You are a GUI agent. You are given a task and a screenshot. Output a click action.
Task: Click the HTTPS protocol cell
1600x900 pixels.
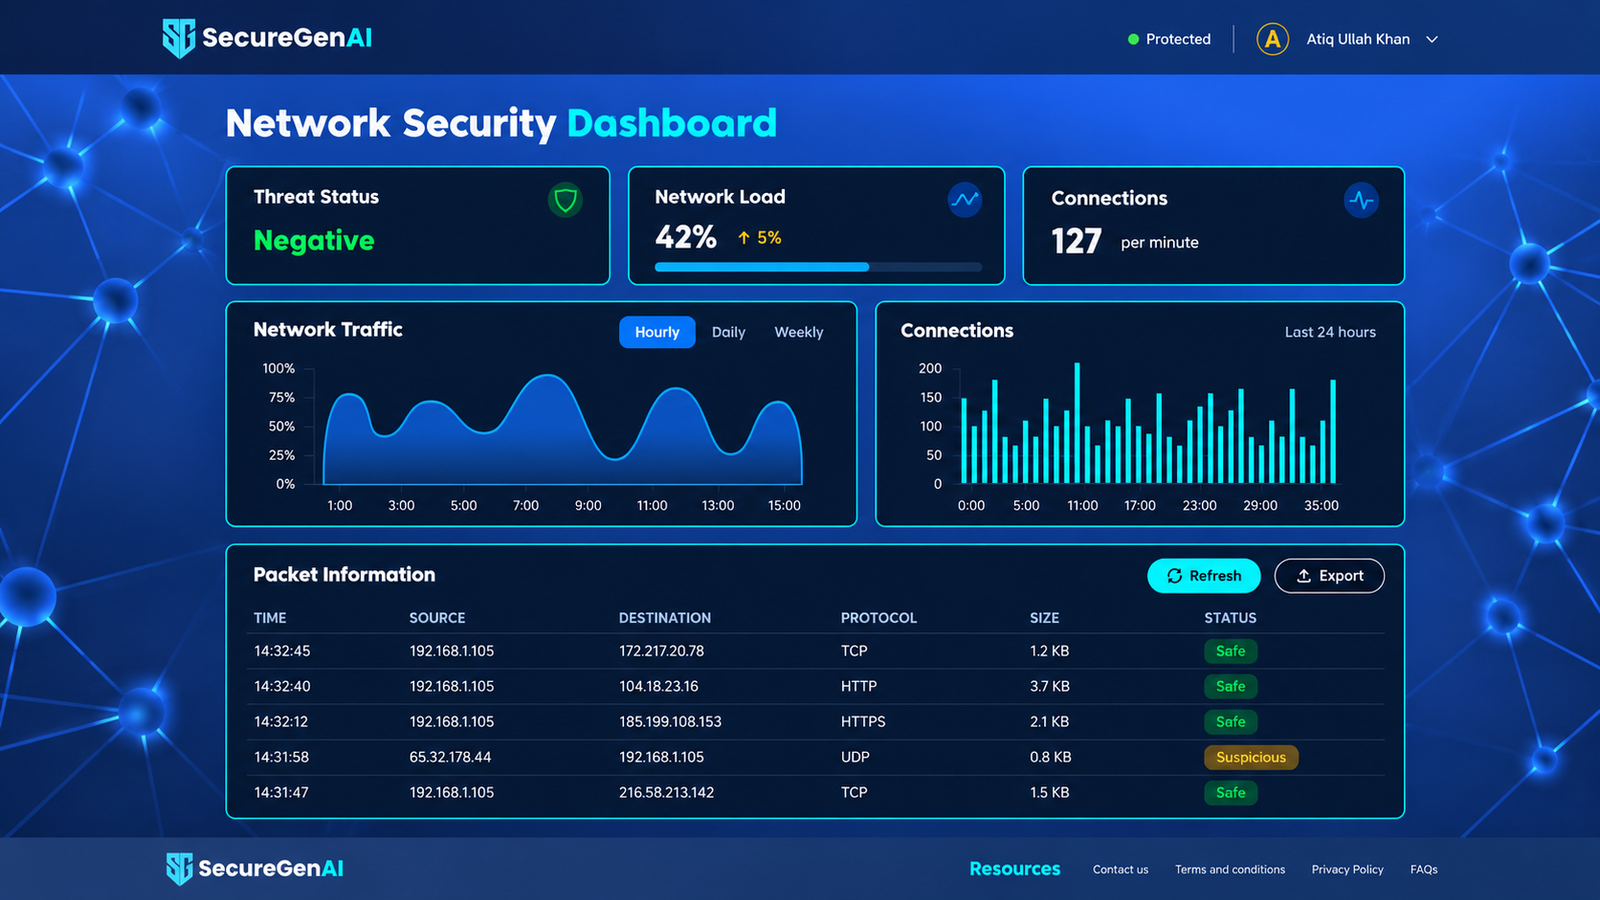[x=863, y=722]
